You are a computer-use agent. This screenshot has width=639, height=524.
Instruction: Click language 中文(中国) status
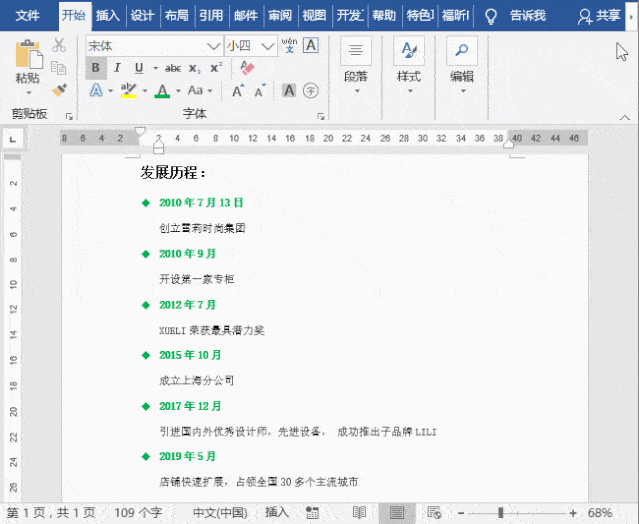click(220, 513)
